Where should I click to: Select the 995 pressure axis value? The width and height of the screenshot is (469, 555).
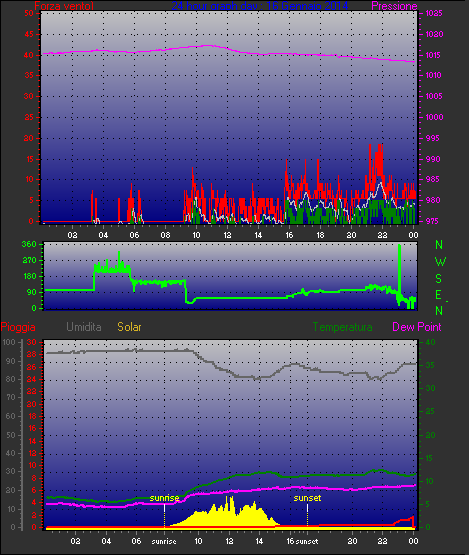(x=433, y=138)
